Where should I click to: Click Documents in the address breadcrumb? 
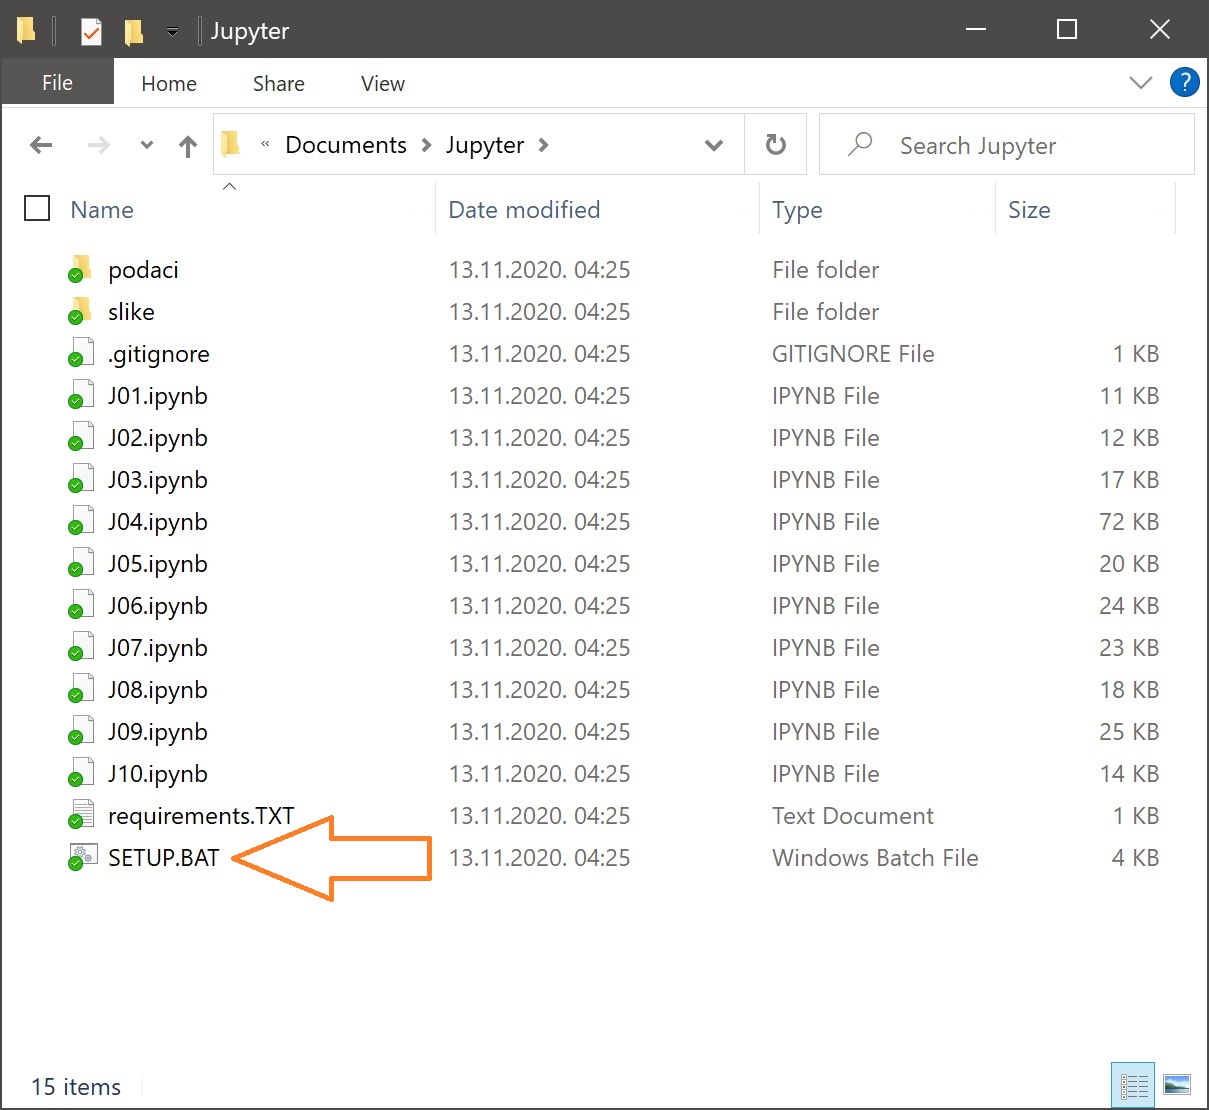(346, 145)
